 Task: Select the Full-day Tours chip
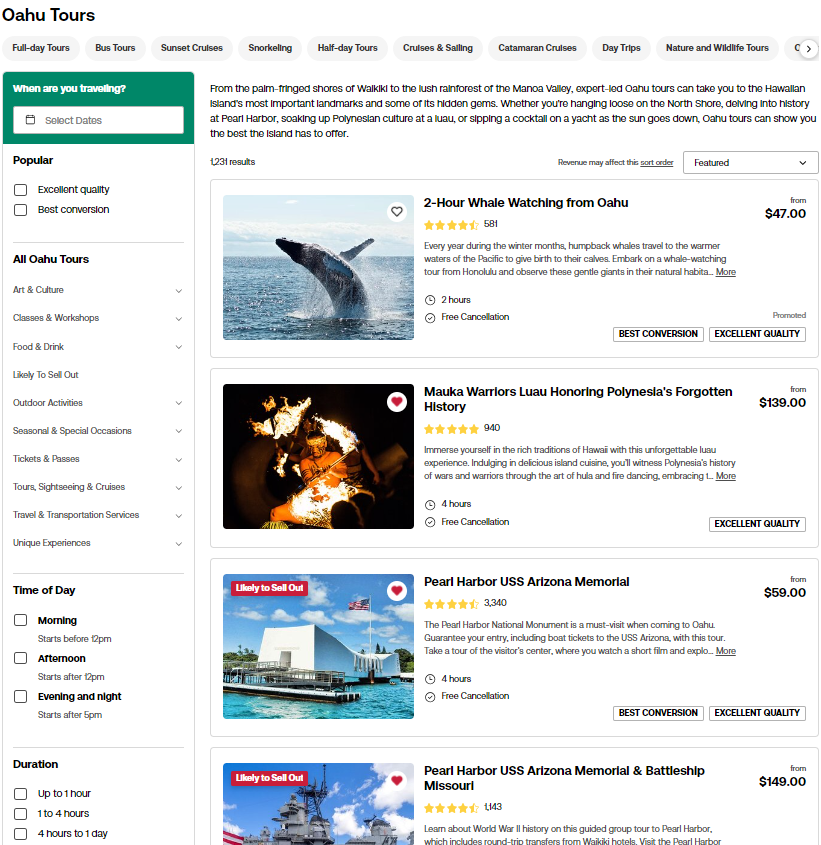[41, 48]
